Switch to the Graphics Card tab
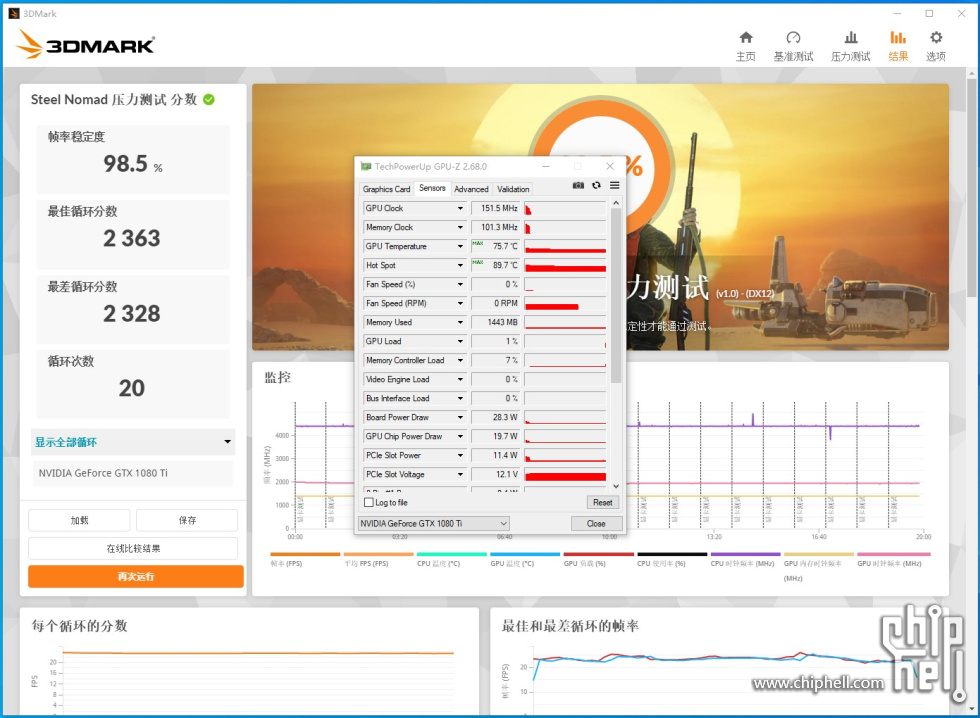The image size is (980, 718). coord(386,189)
